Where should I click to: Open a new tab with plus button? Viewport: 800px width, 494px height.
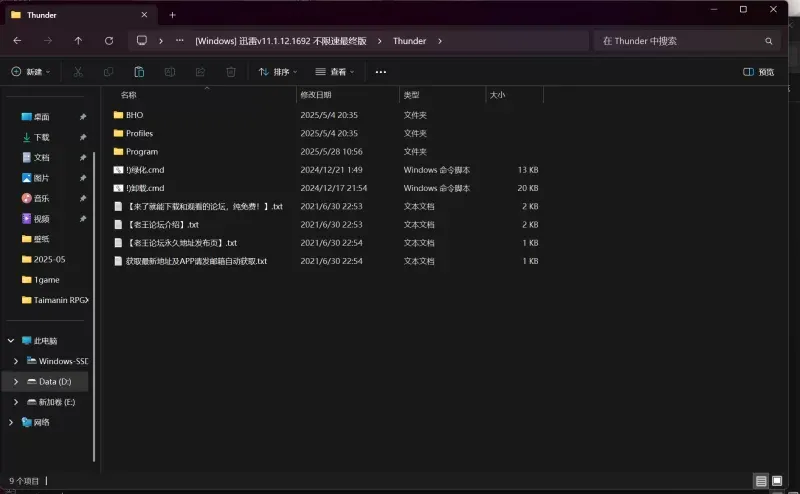coord(172,15)
